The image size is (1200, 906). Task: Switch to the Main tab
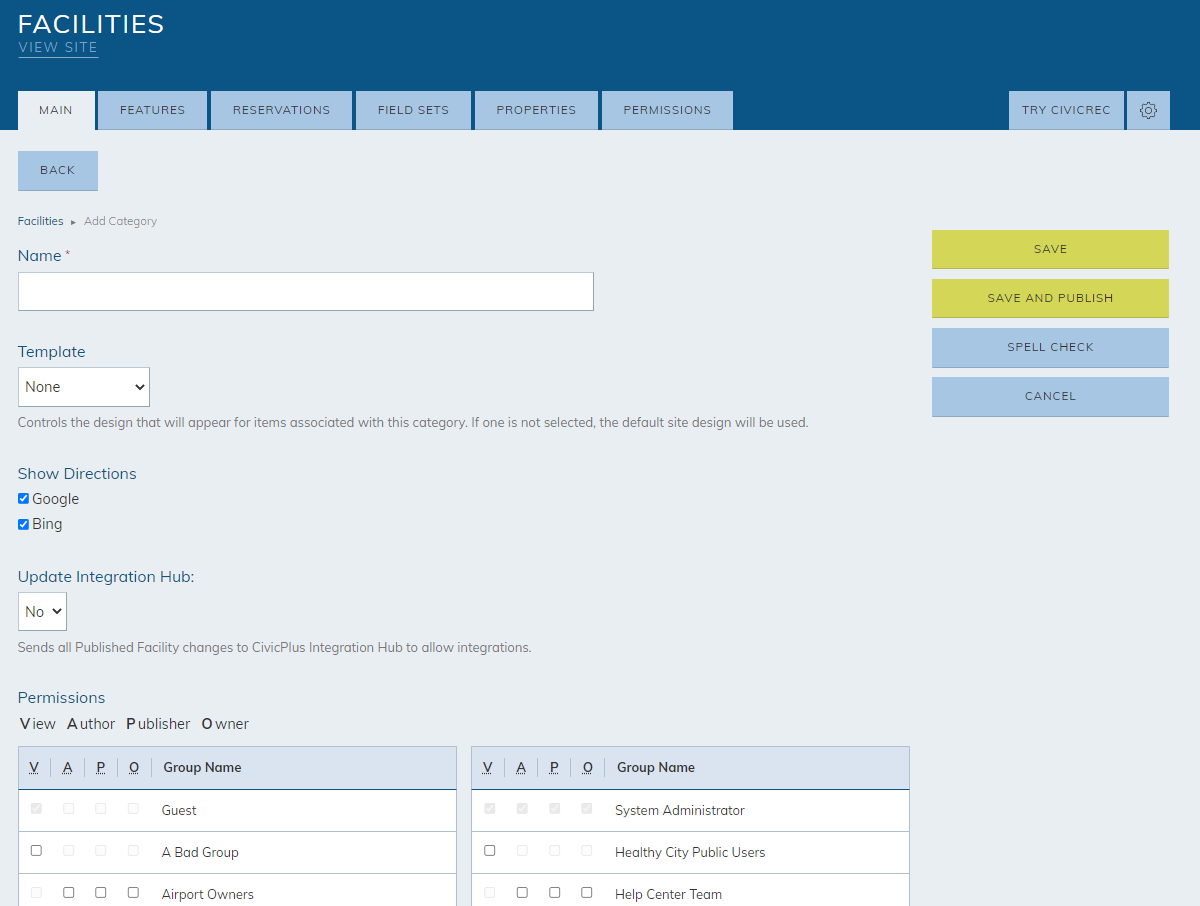click(56, 111)
